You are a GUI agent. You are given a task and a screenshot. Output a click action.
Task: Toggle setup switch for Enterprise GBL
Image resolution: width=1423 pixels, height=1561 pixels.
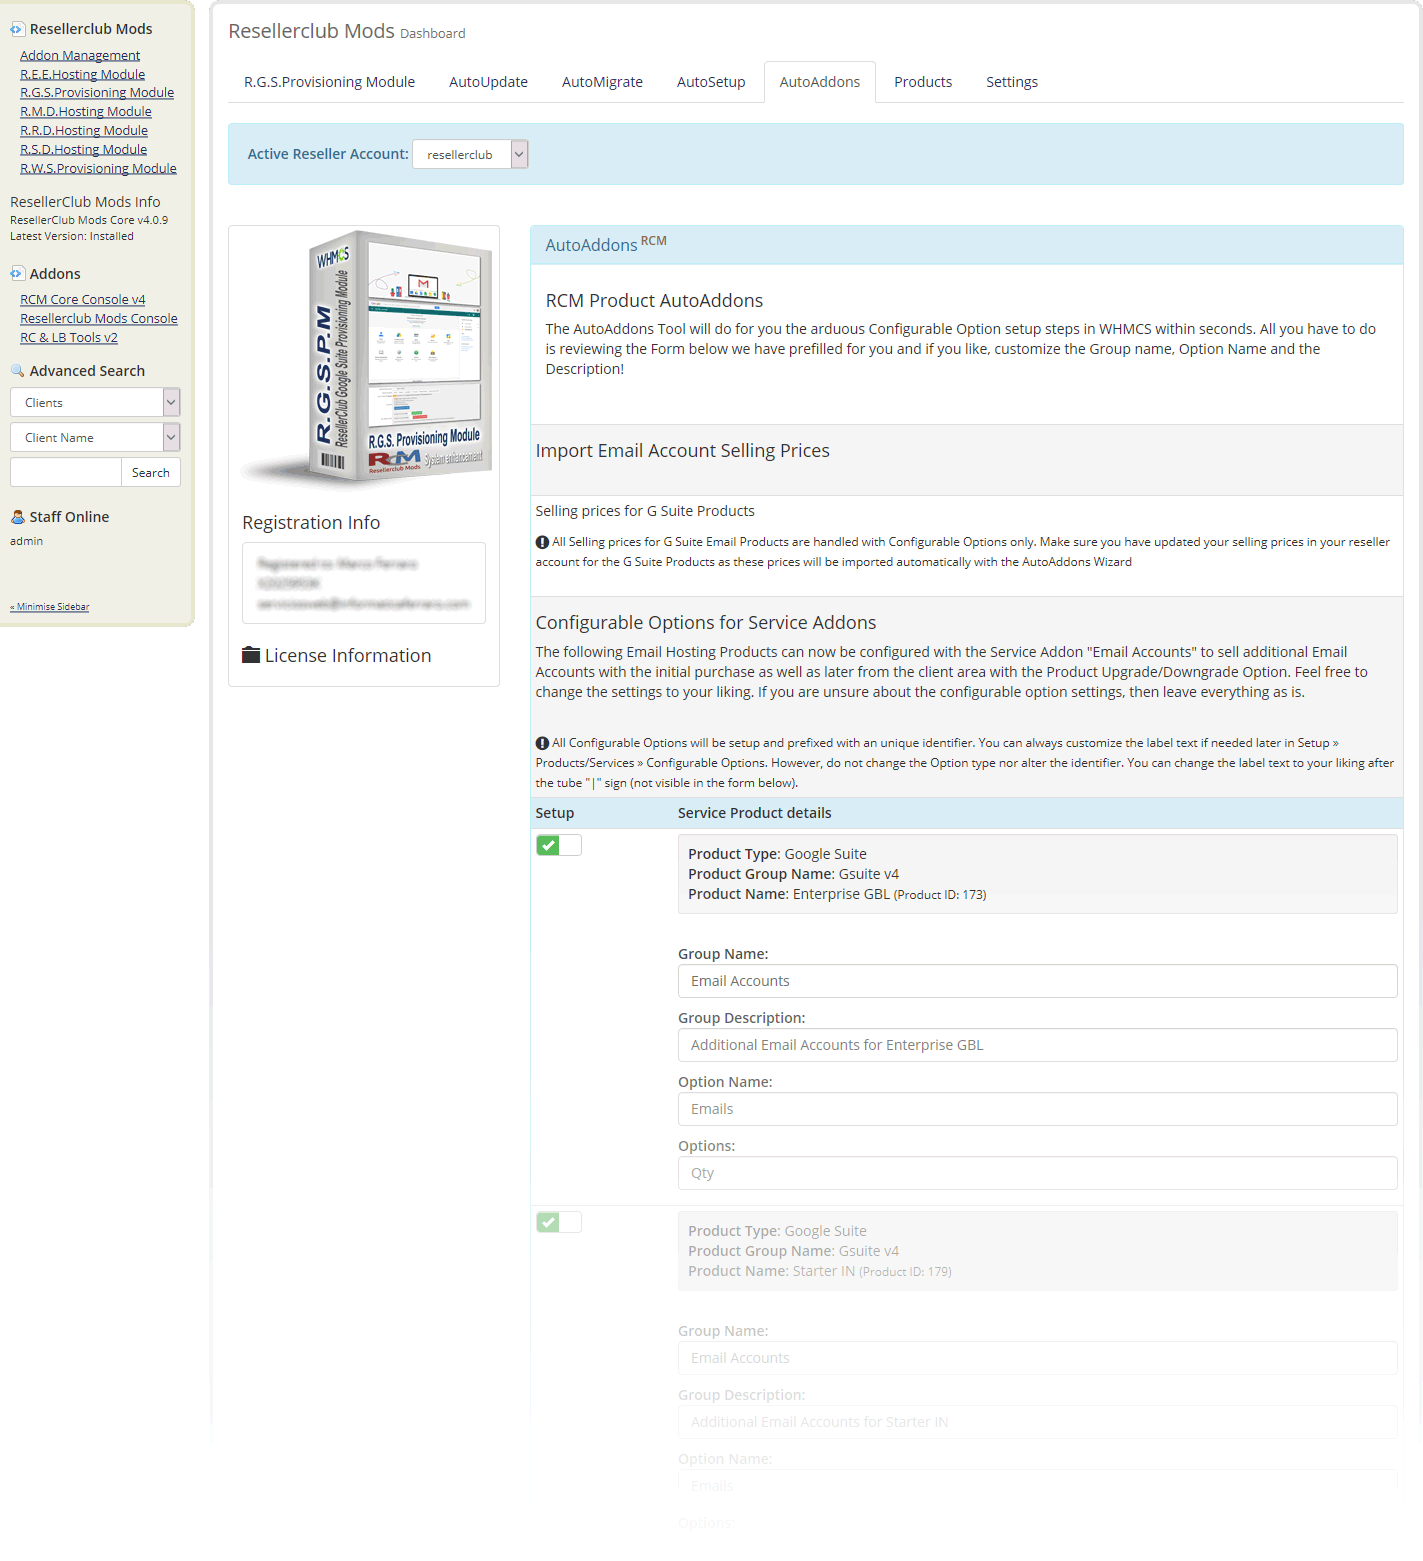click(559, 845)
